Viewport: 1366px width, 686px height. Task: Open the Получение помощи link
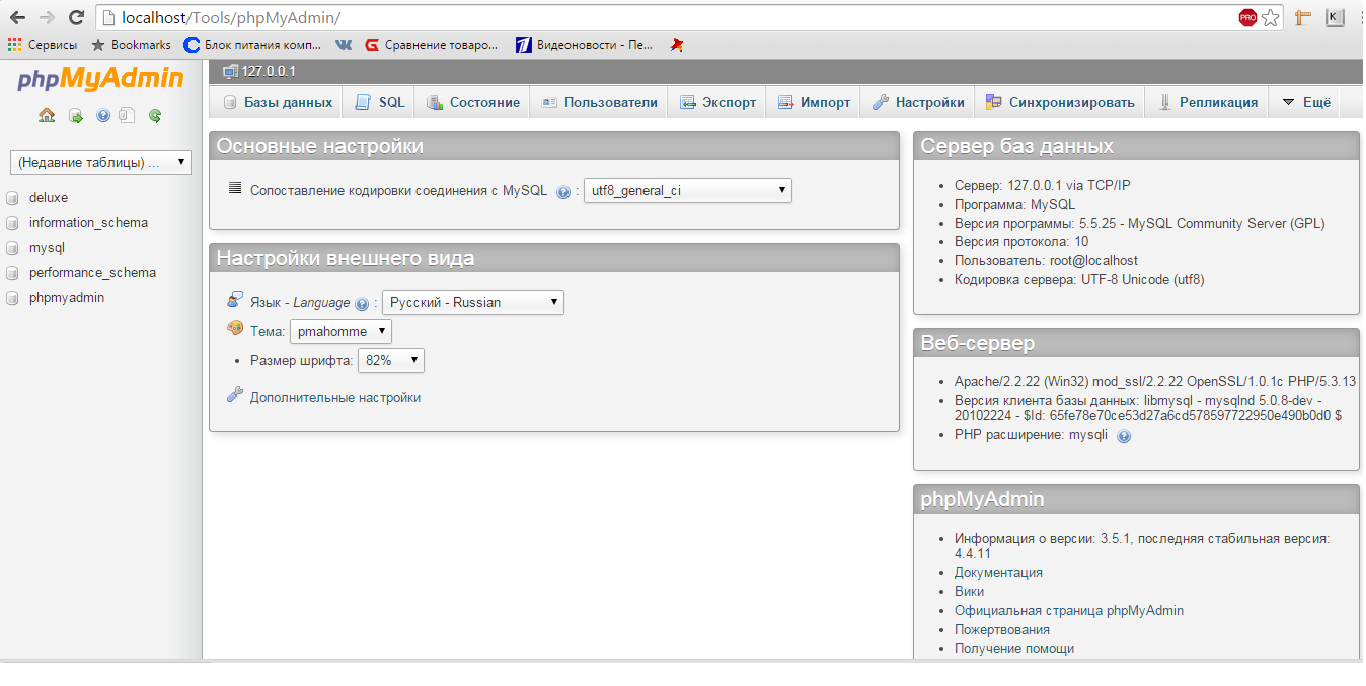(1014, 649)
